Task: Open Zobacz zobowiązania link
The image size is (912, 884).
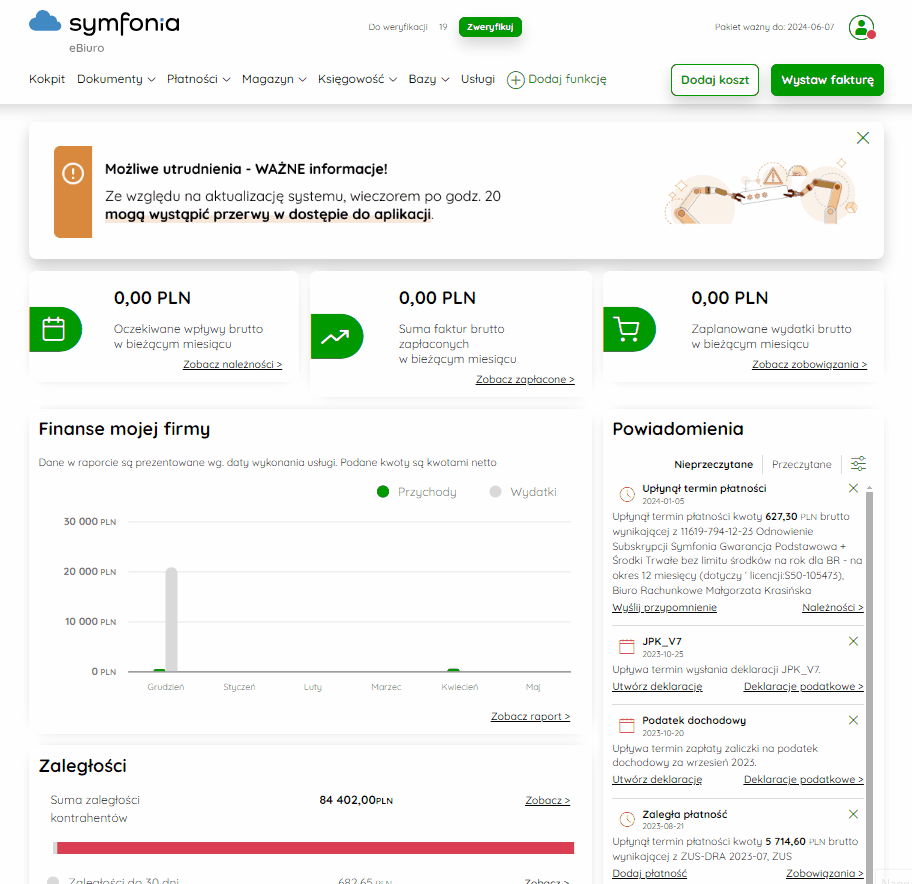Action: (x=809, y=365)
